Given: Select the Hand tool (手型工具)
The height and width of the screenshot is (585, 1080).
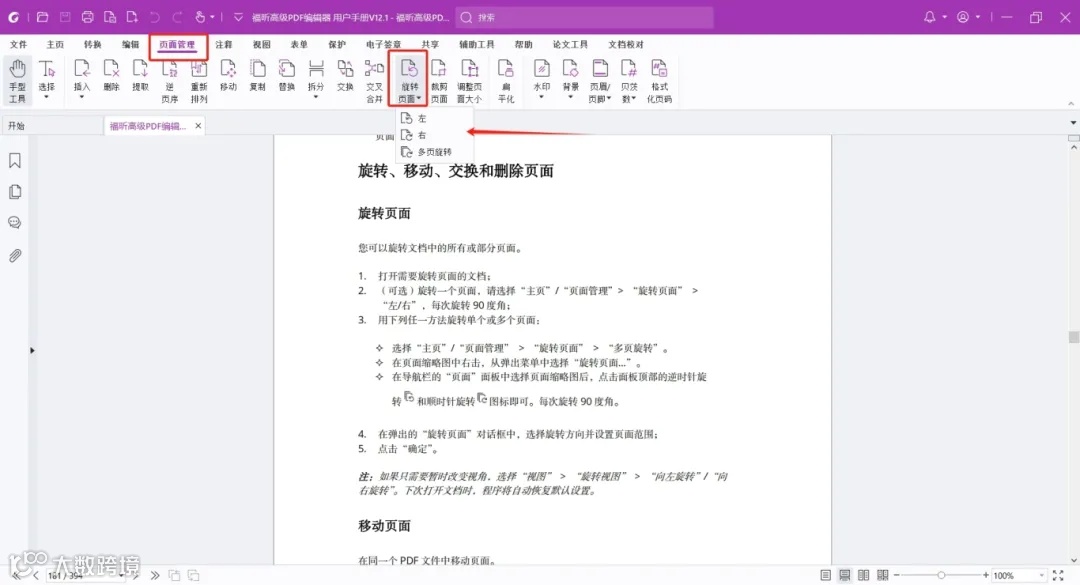Looking at the screenshot, I should 17,81.
